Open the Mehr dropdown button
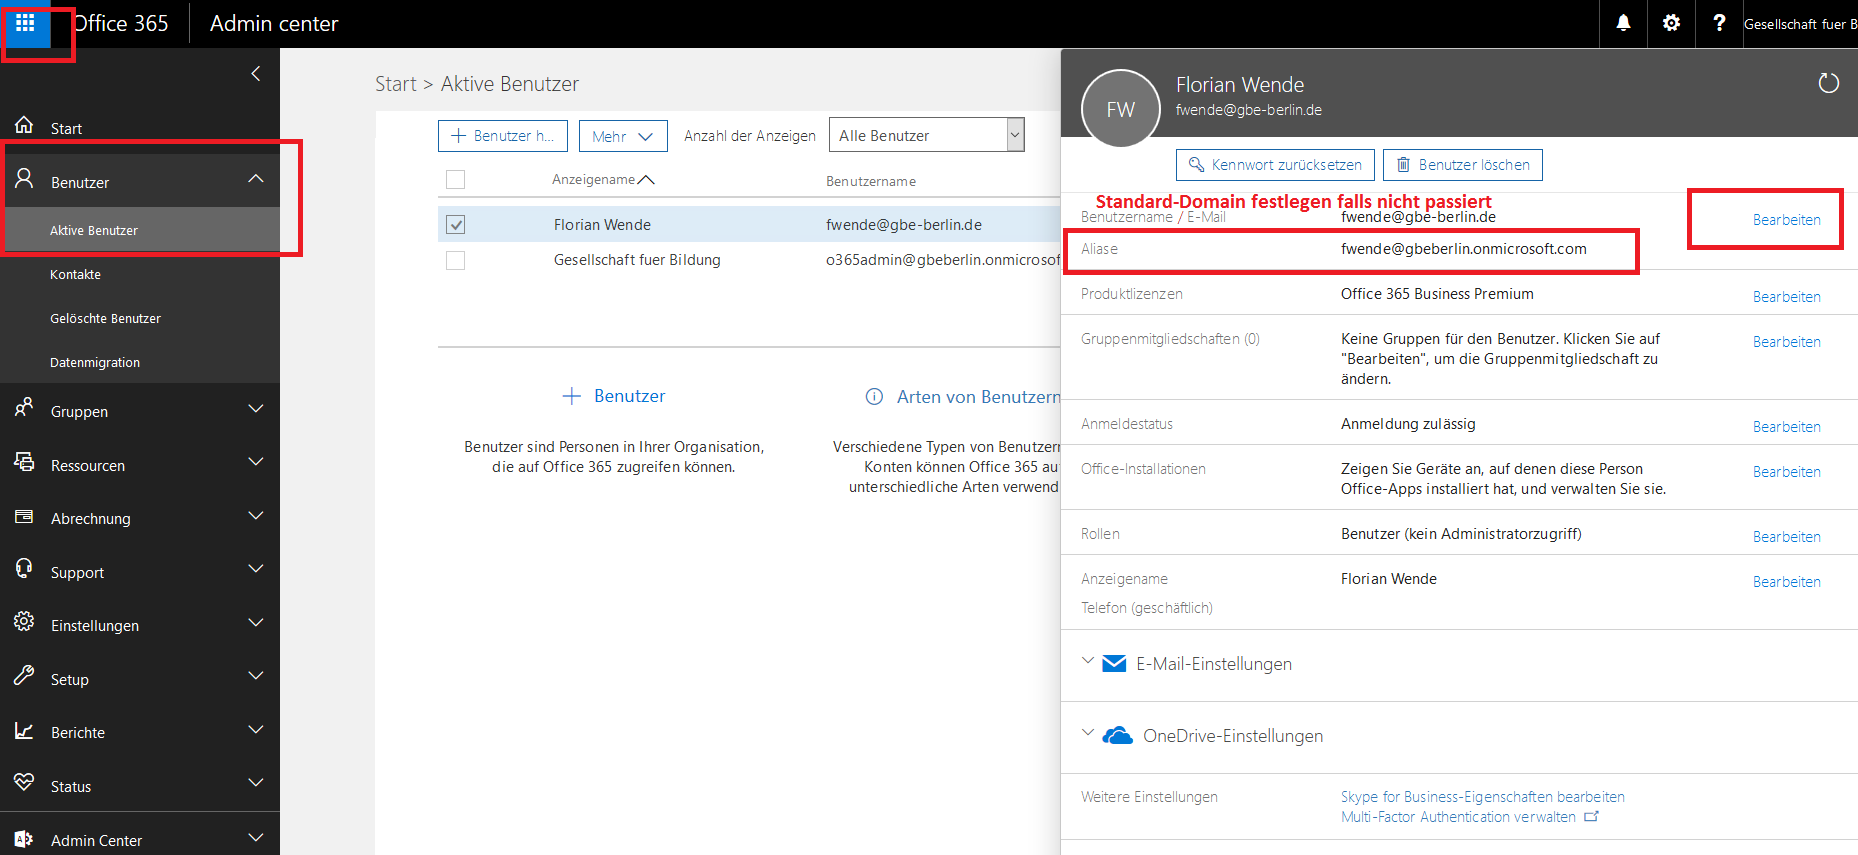Image resolution: width=1858 pixels, height=855 pixels. pyautogui.click(x=622, y=136)
